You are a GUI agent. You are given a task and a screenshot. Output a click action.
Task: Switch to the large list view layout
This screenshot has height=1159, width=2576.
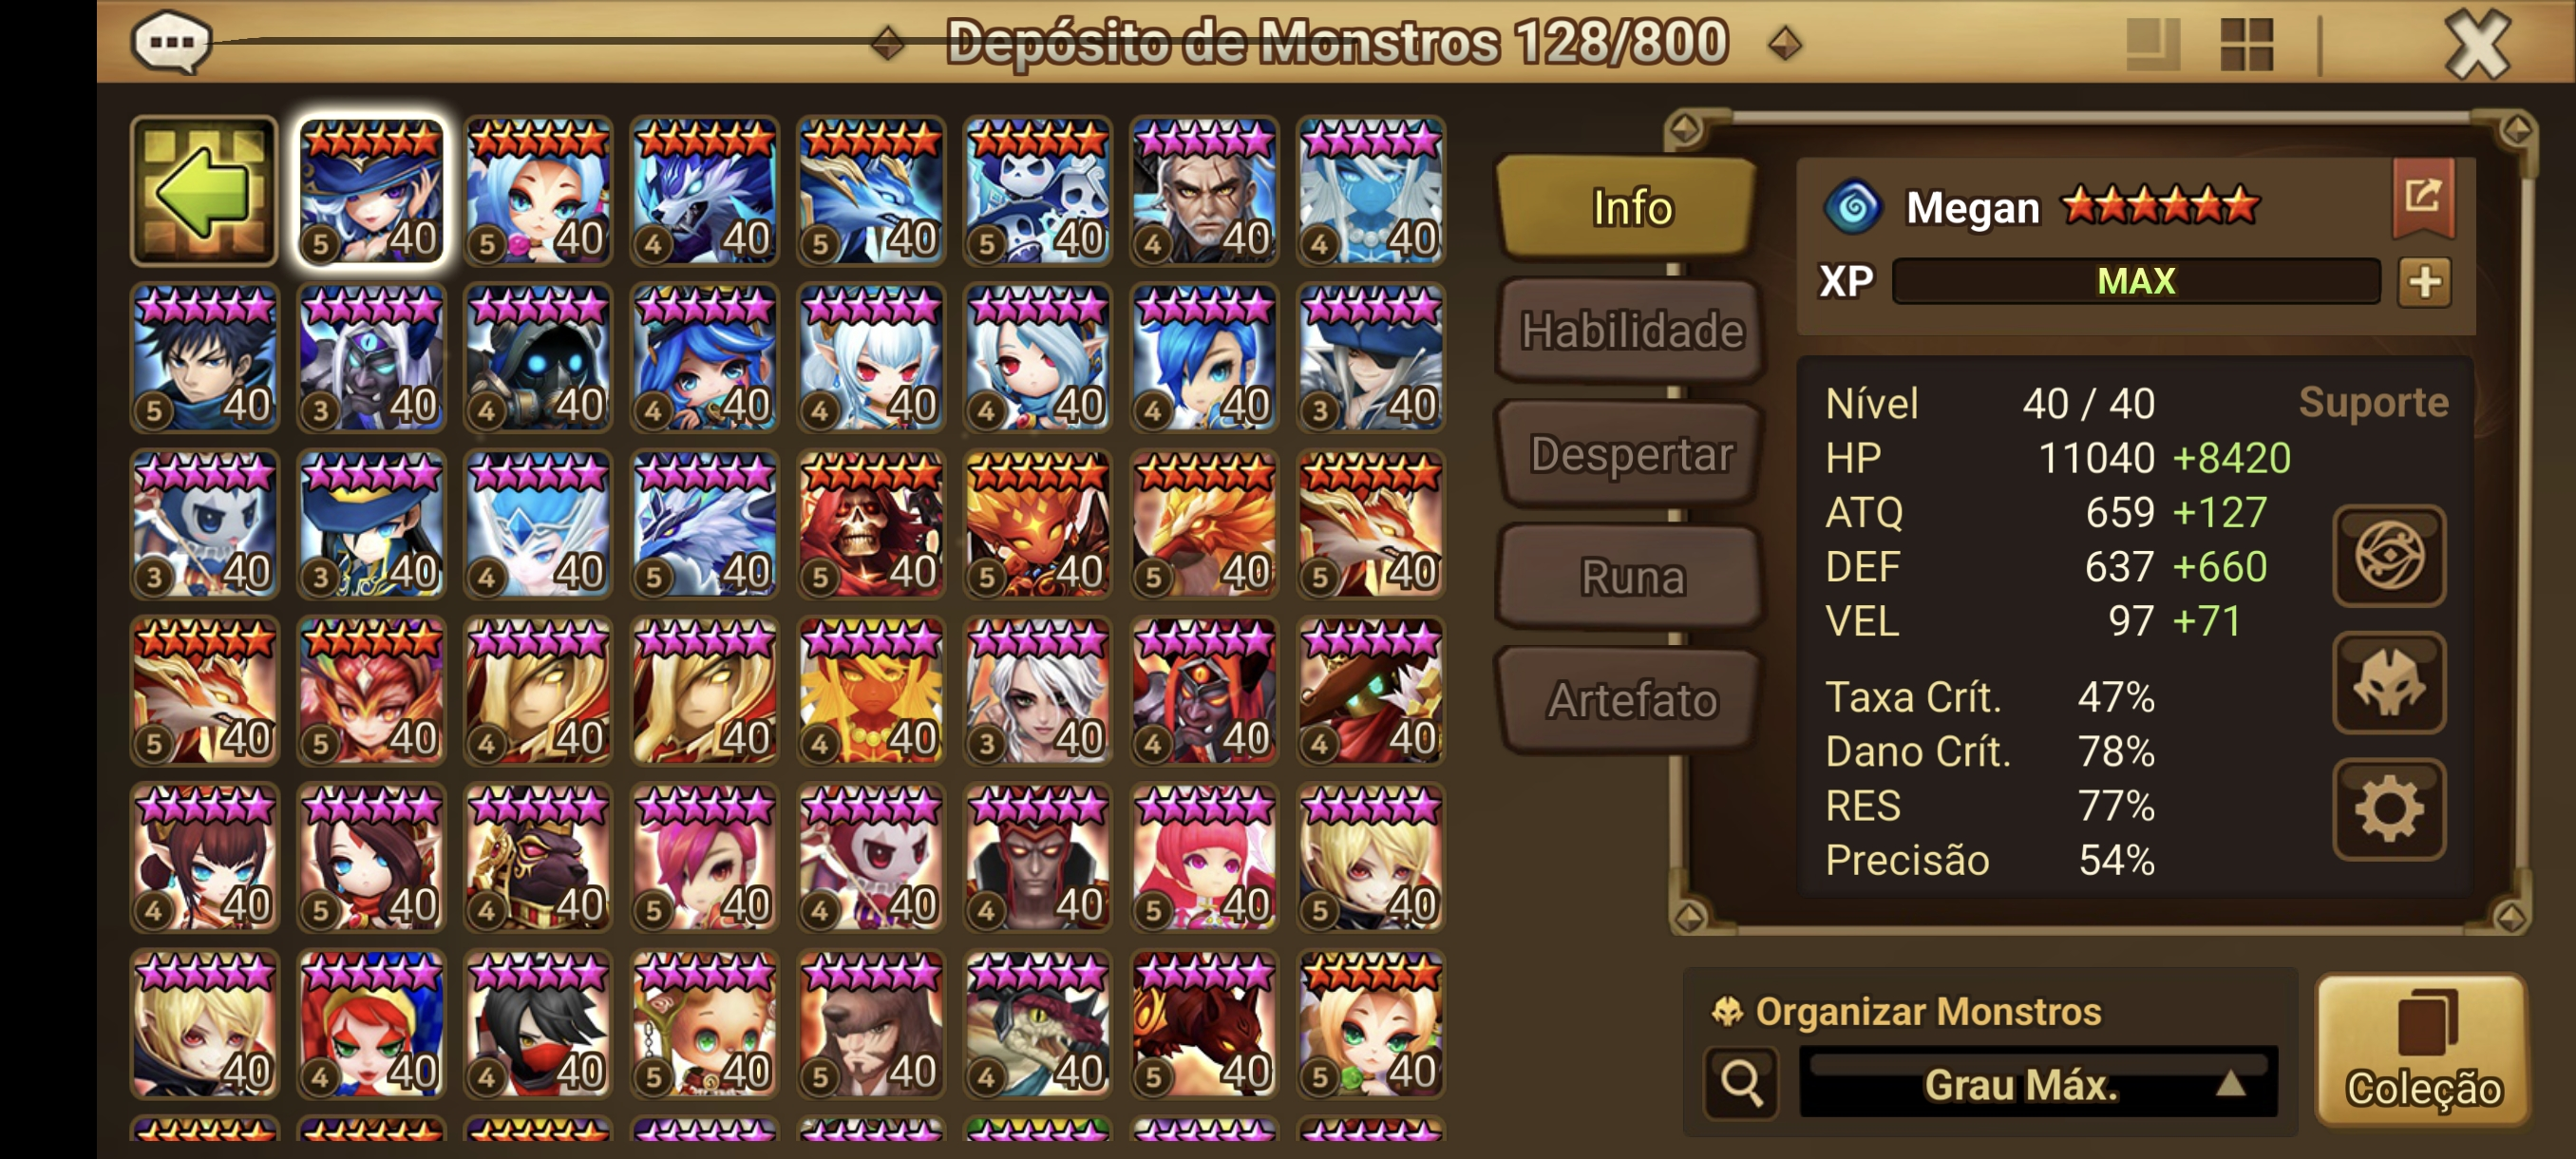pos(2152,44)
